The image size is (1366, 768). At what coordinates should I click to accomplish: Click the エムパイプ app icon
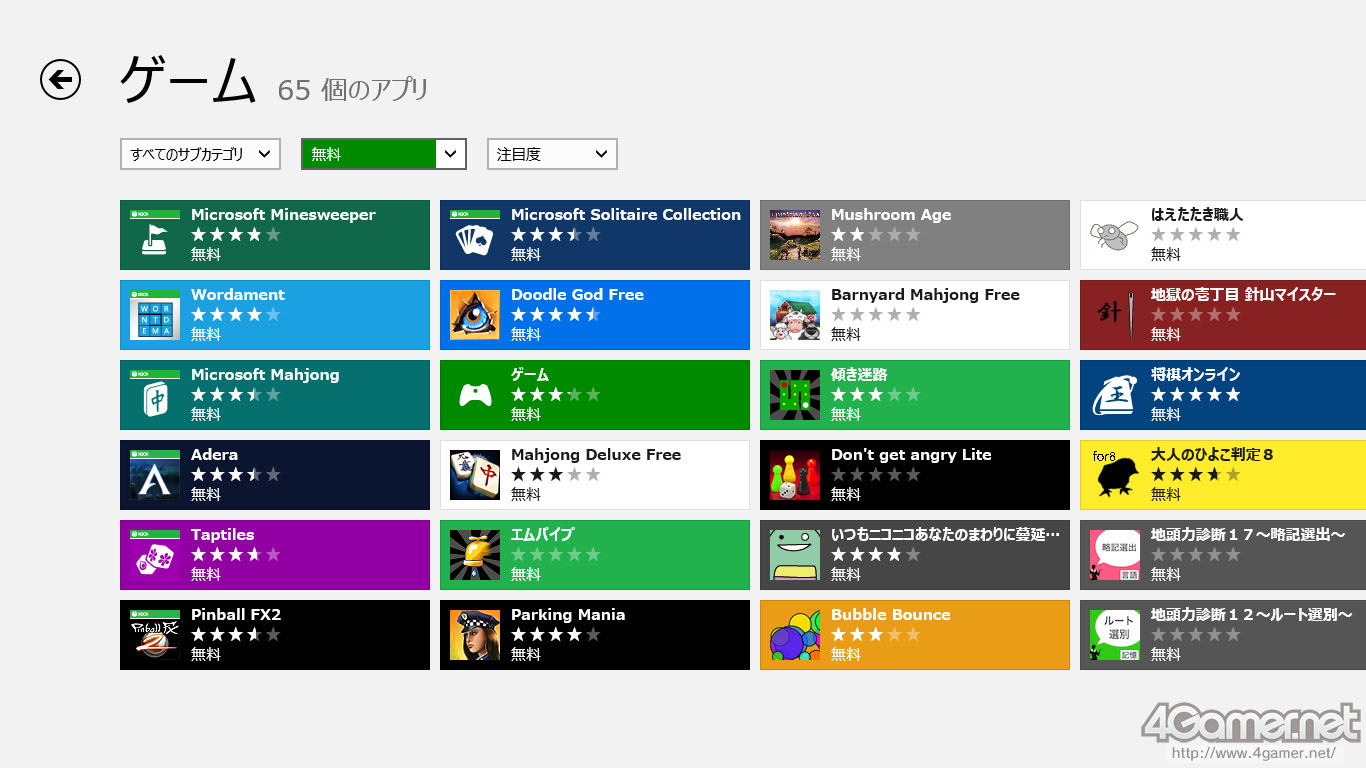tap(475, 555)
